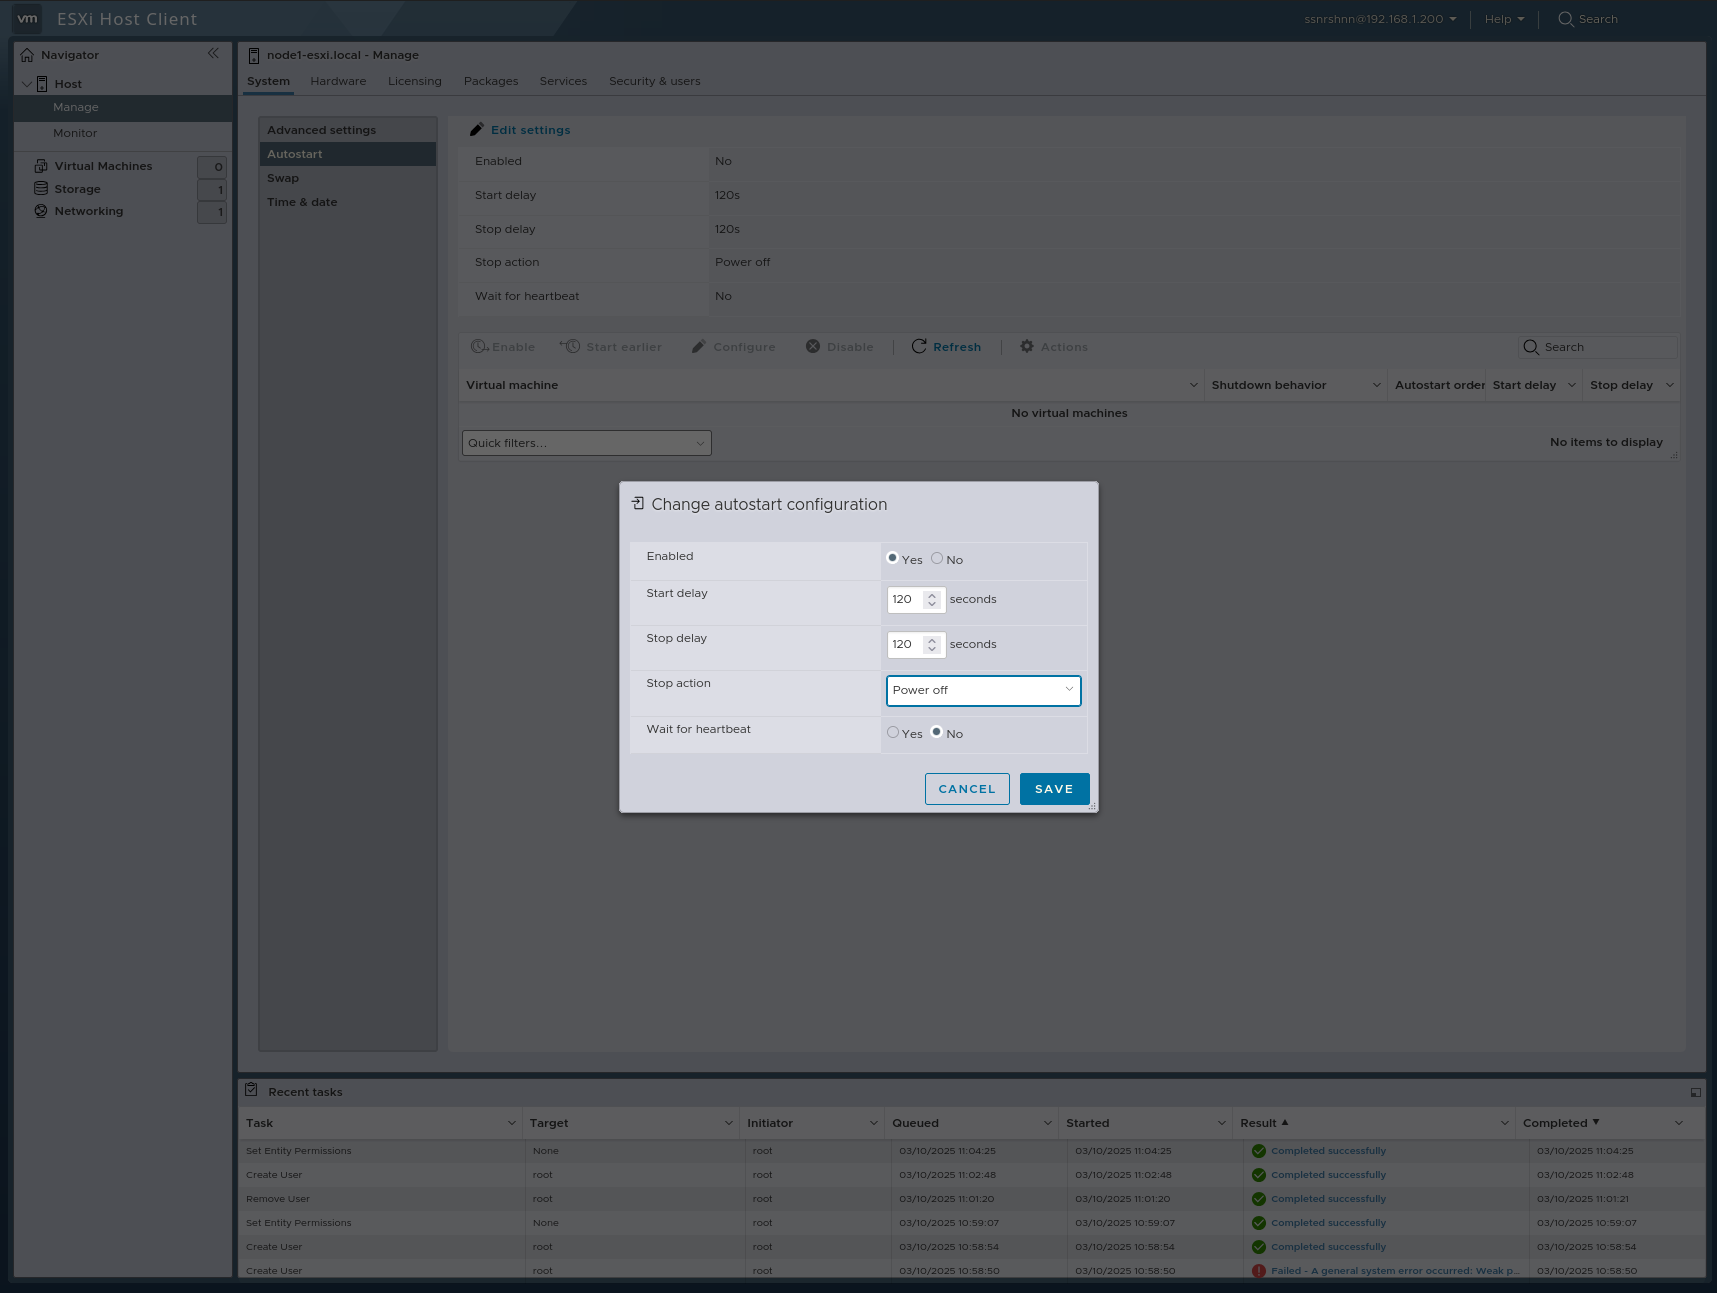Click the Networking icon in Navigator
The height and width of the screenshot is (1293, 1717).
click(40, 211)
